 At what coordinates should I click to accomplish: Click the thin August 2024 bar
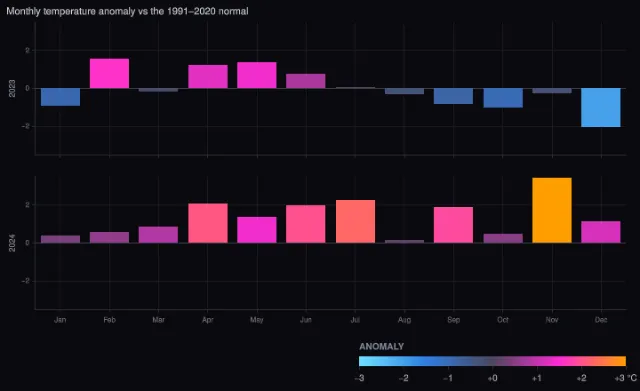404,241
